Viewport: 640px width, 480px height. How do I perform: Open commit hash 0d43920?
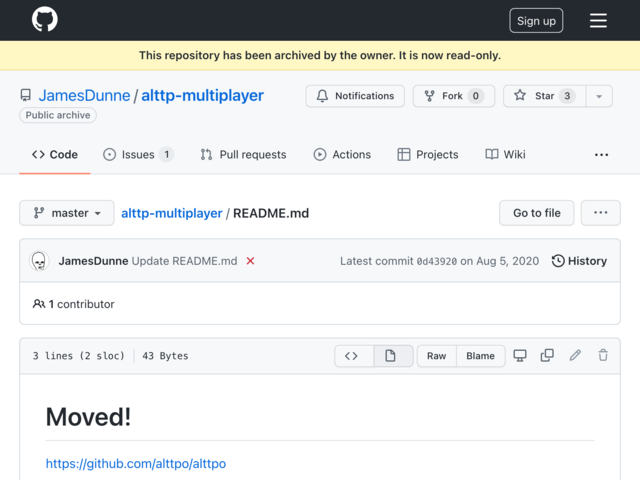point(437,262)
